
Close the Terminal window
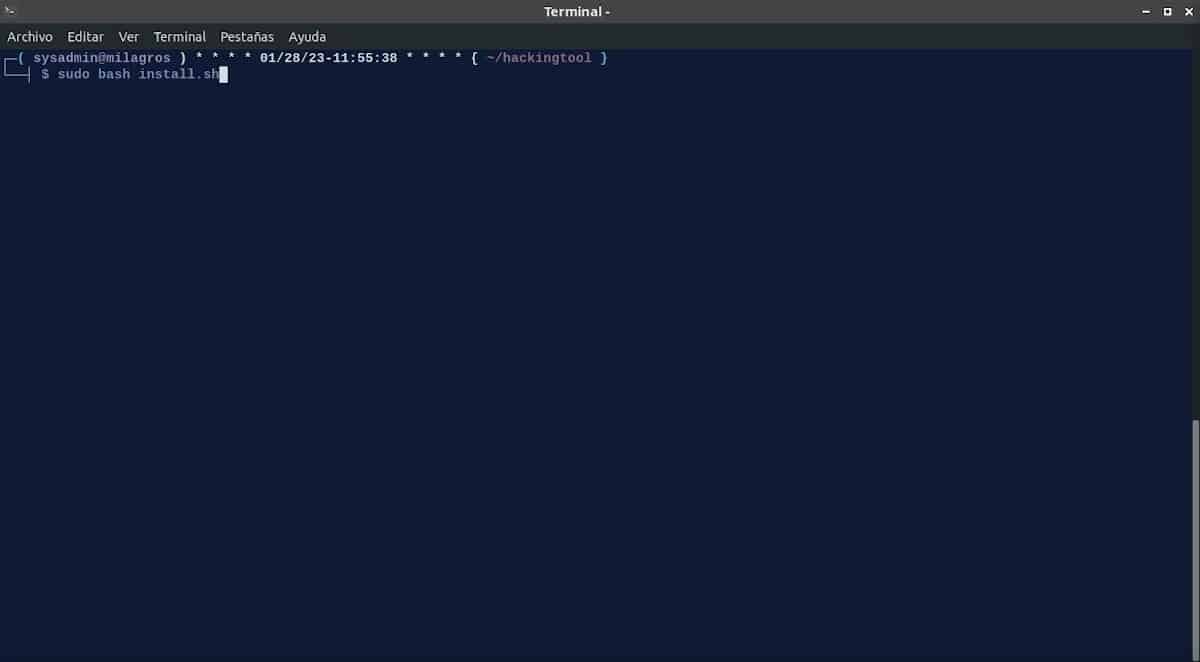1188,11
